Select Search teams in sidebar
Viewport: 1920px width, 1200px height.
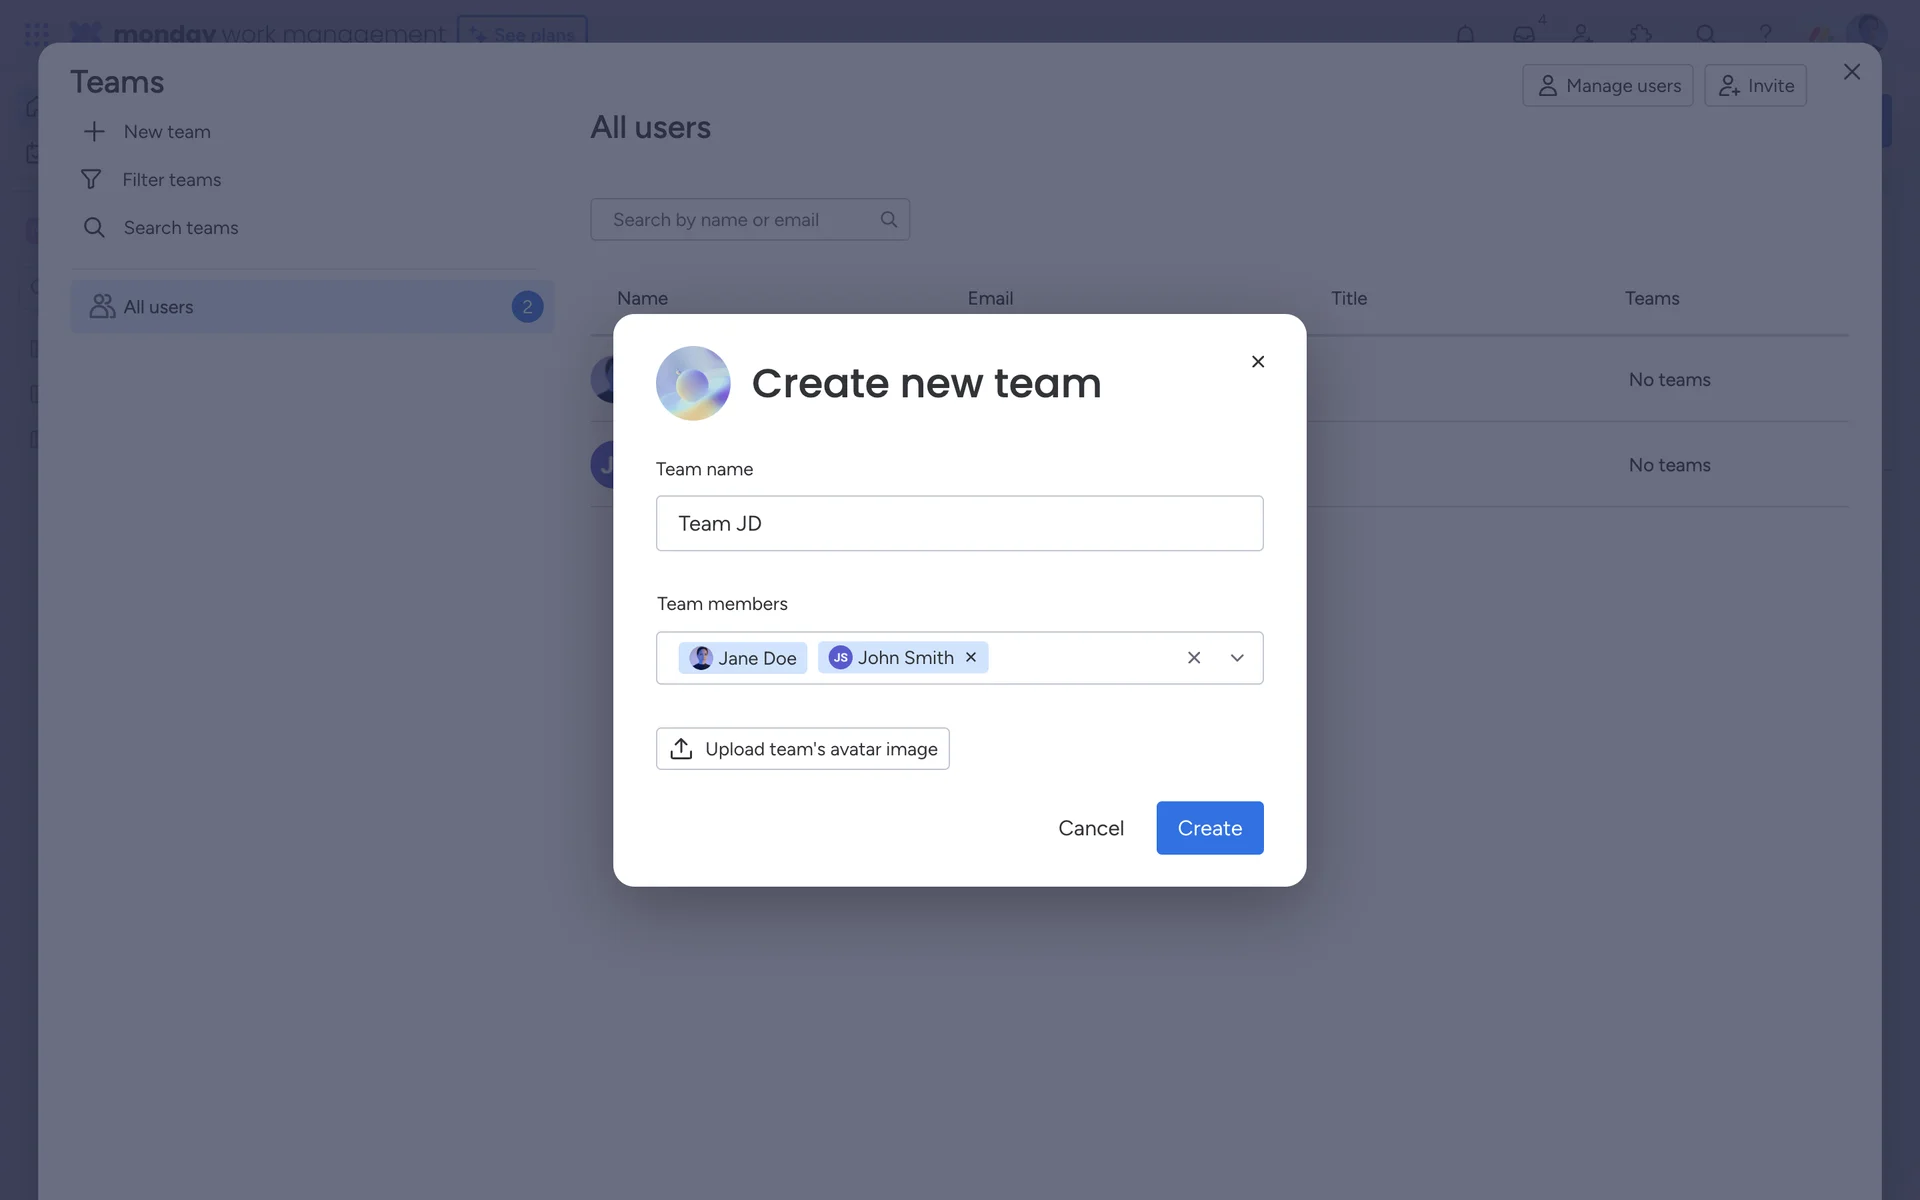(x=161, y=228)
